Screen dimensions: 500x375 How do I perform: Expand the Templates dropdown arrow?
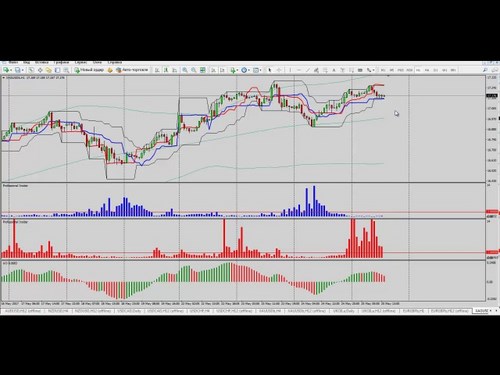(261, 70)
